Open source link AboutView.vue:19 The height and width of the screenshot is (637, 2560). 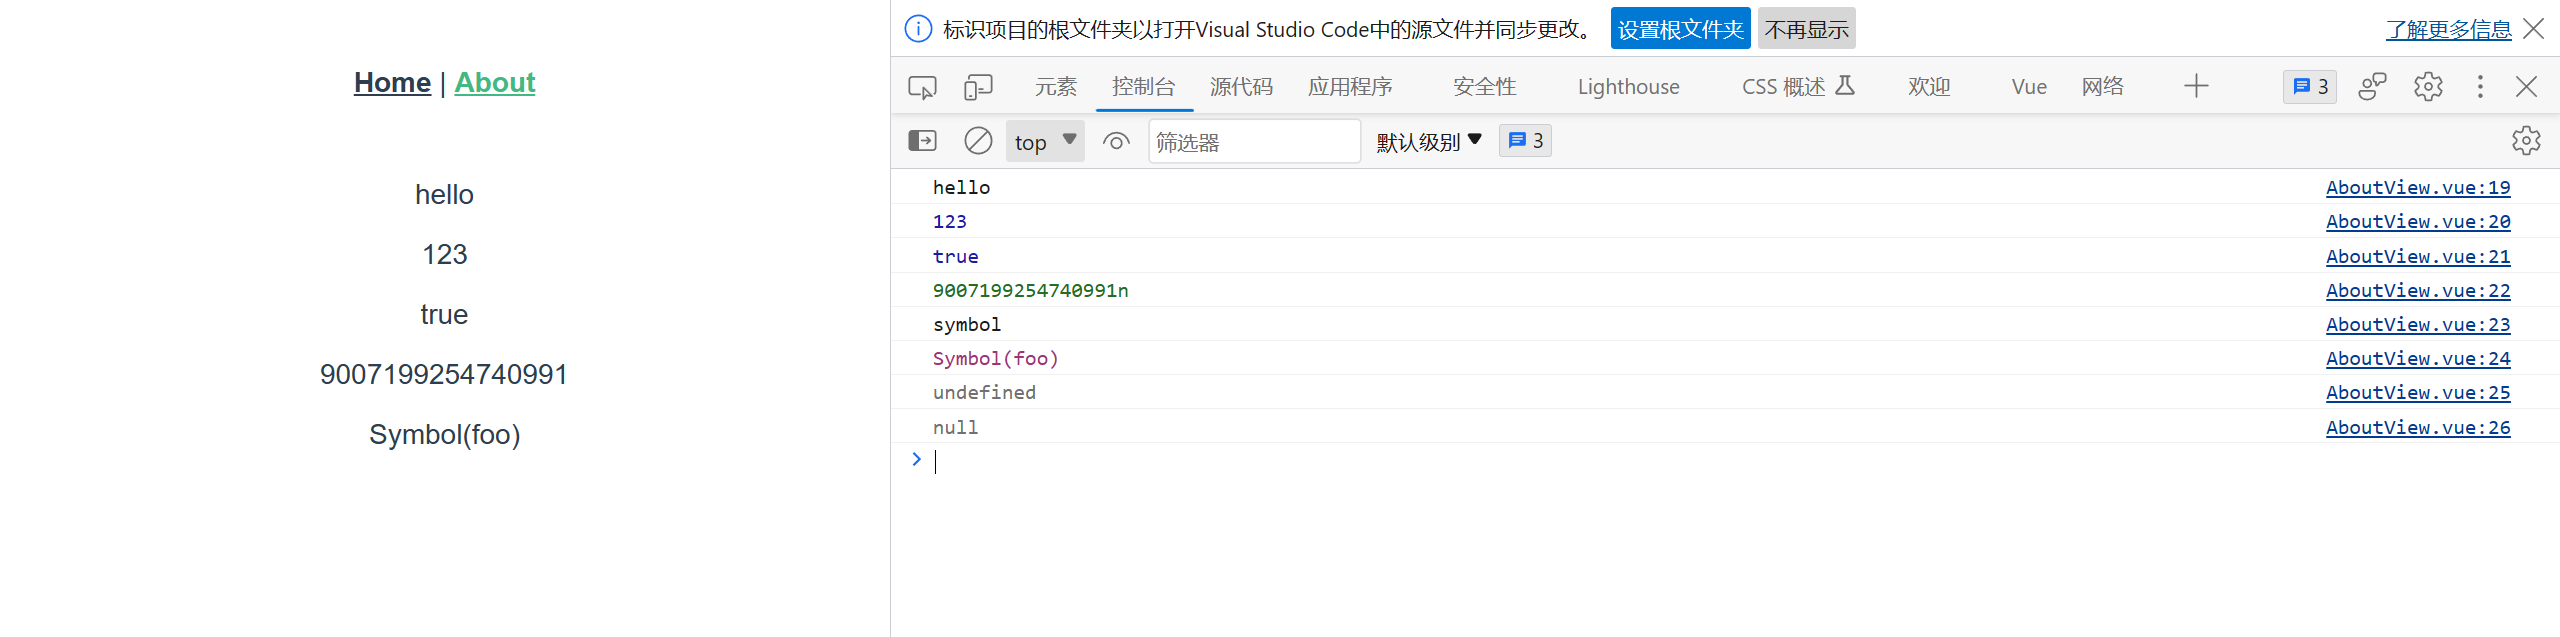point(2418,187)
